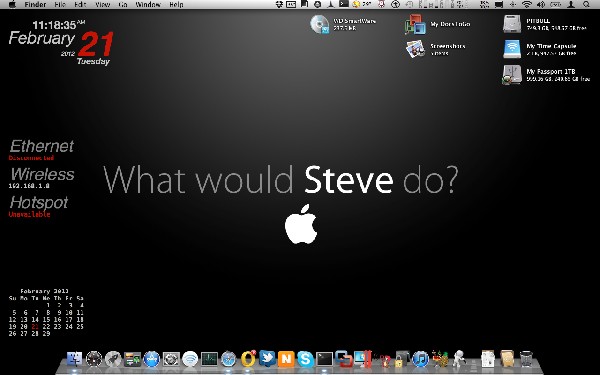The height and width of the screenshot is (375, 600).
Task: Open the Finder menu
Action: pos(35,5)
